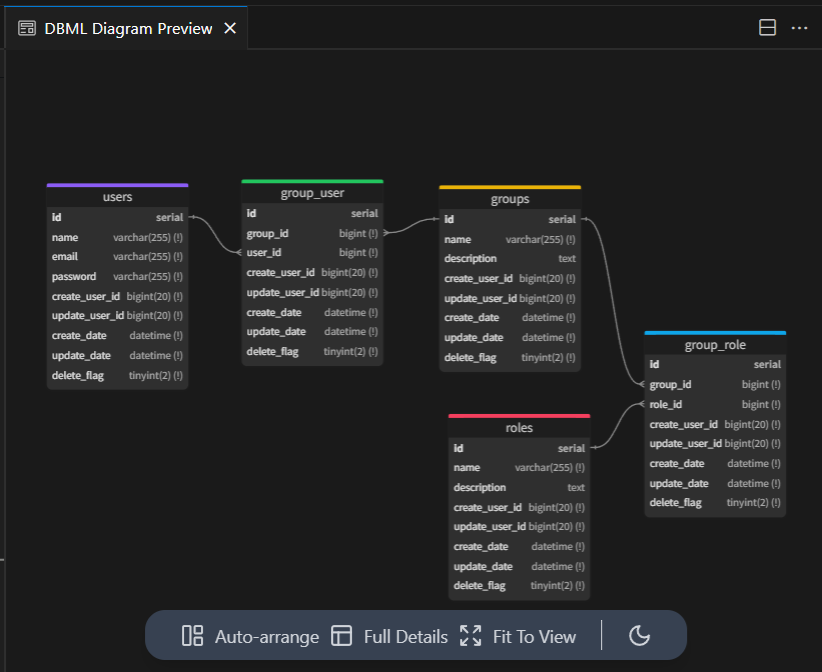Click the groups table header
The width and height of the screenshot is (822, 672).
point(510,199)
